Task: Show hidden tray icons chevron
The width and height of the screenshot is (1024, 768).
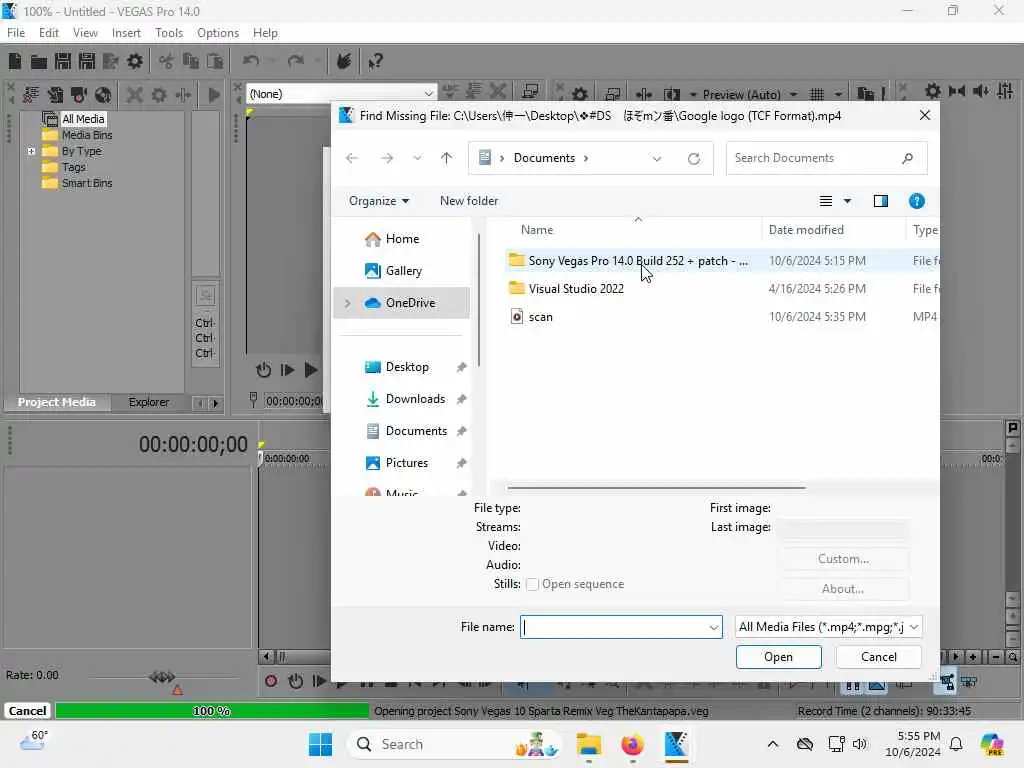Action: [x=773, y=744]
